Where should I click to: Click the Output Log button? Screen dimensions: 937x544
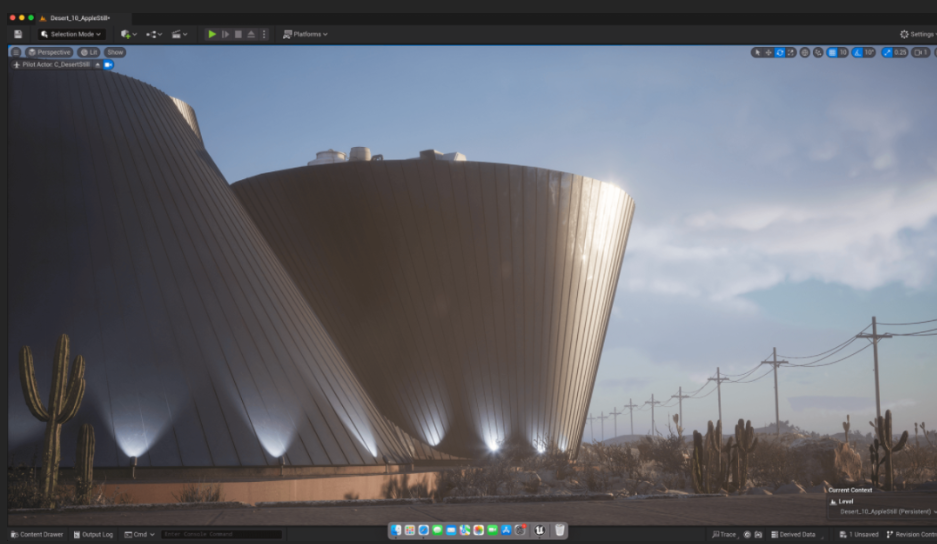click(x=92, y=534)
